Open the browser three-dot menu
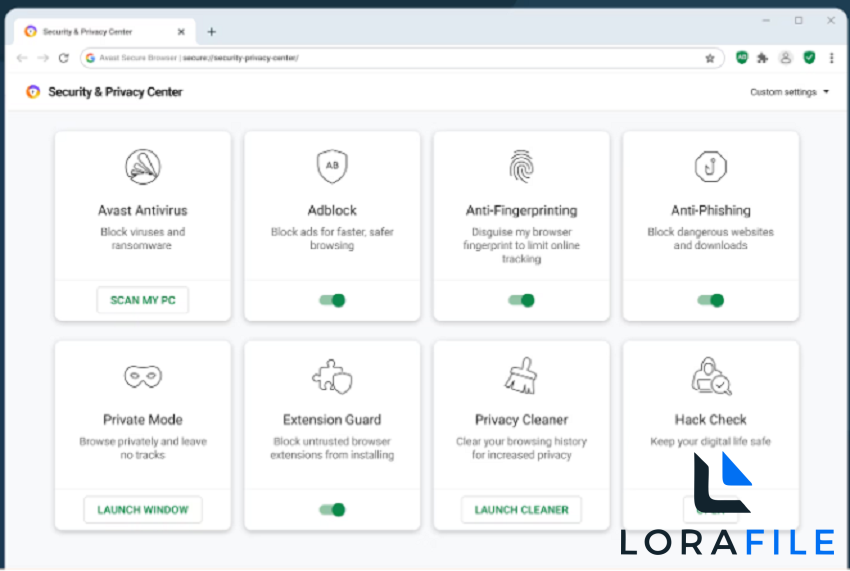 [832, 57]
